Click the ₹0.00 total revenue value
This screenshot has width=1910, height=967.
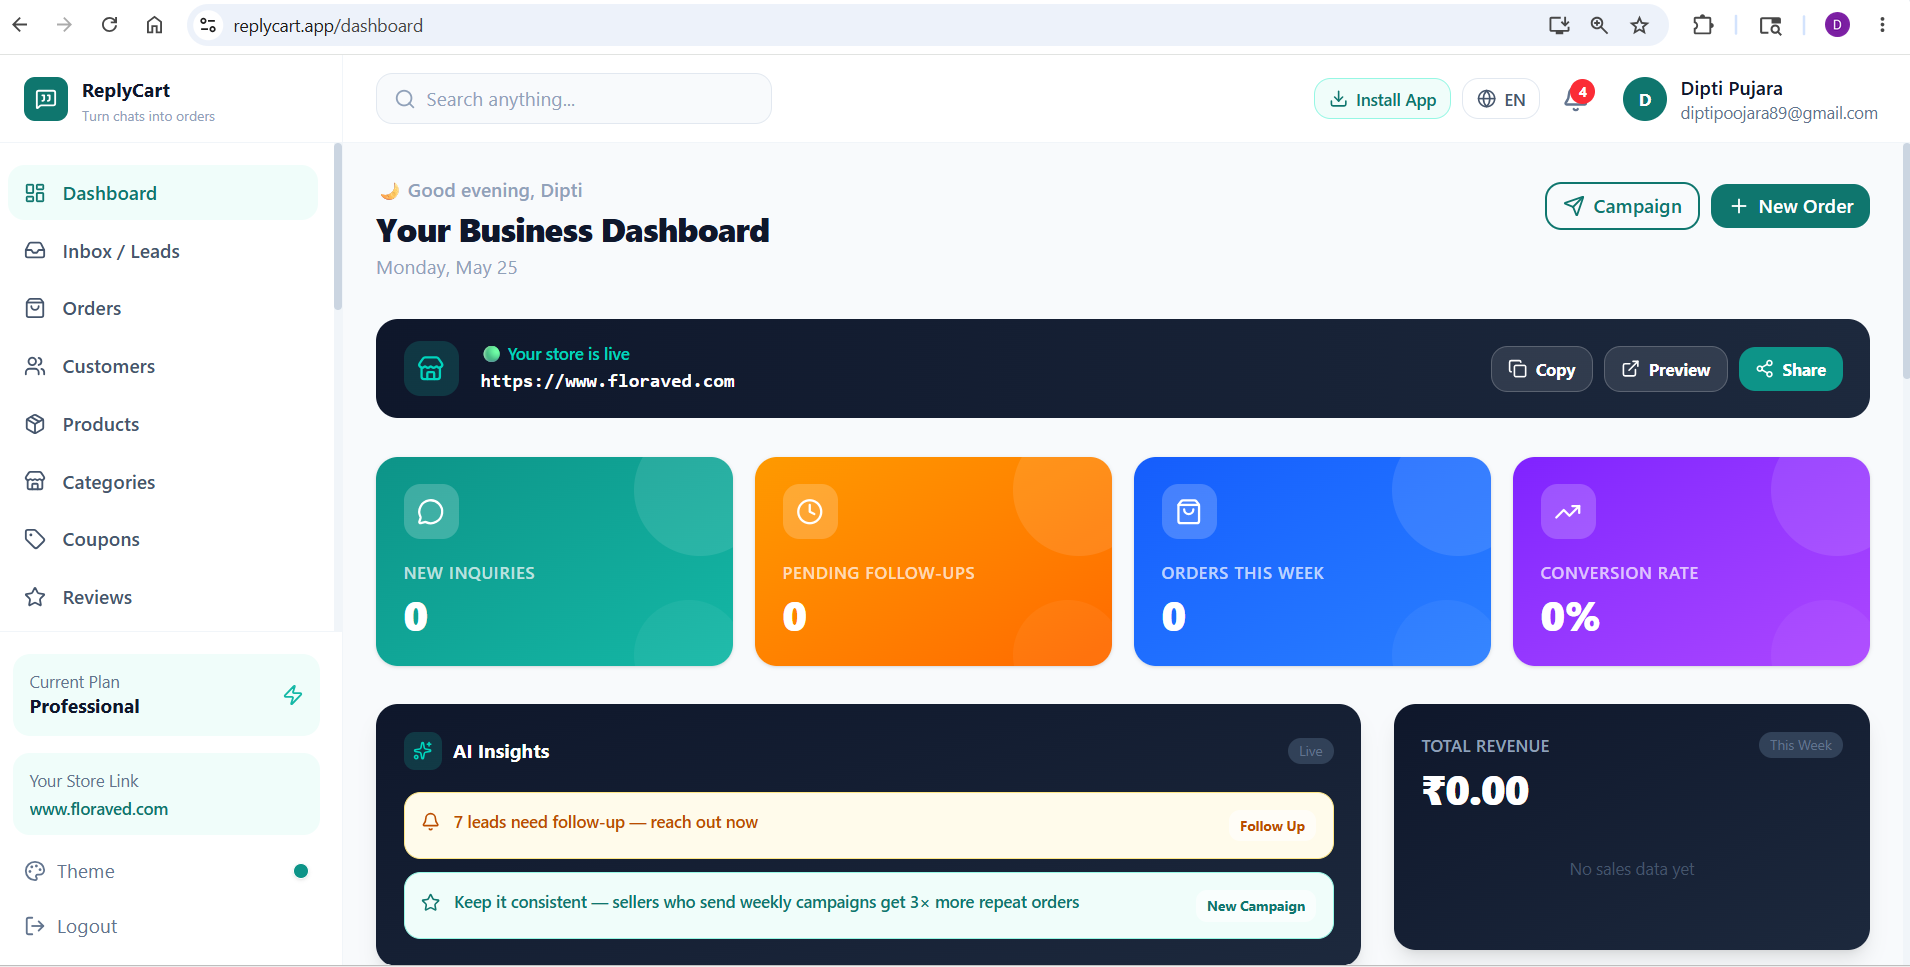tap(1475, 791)
